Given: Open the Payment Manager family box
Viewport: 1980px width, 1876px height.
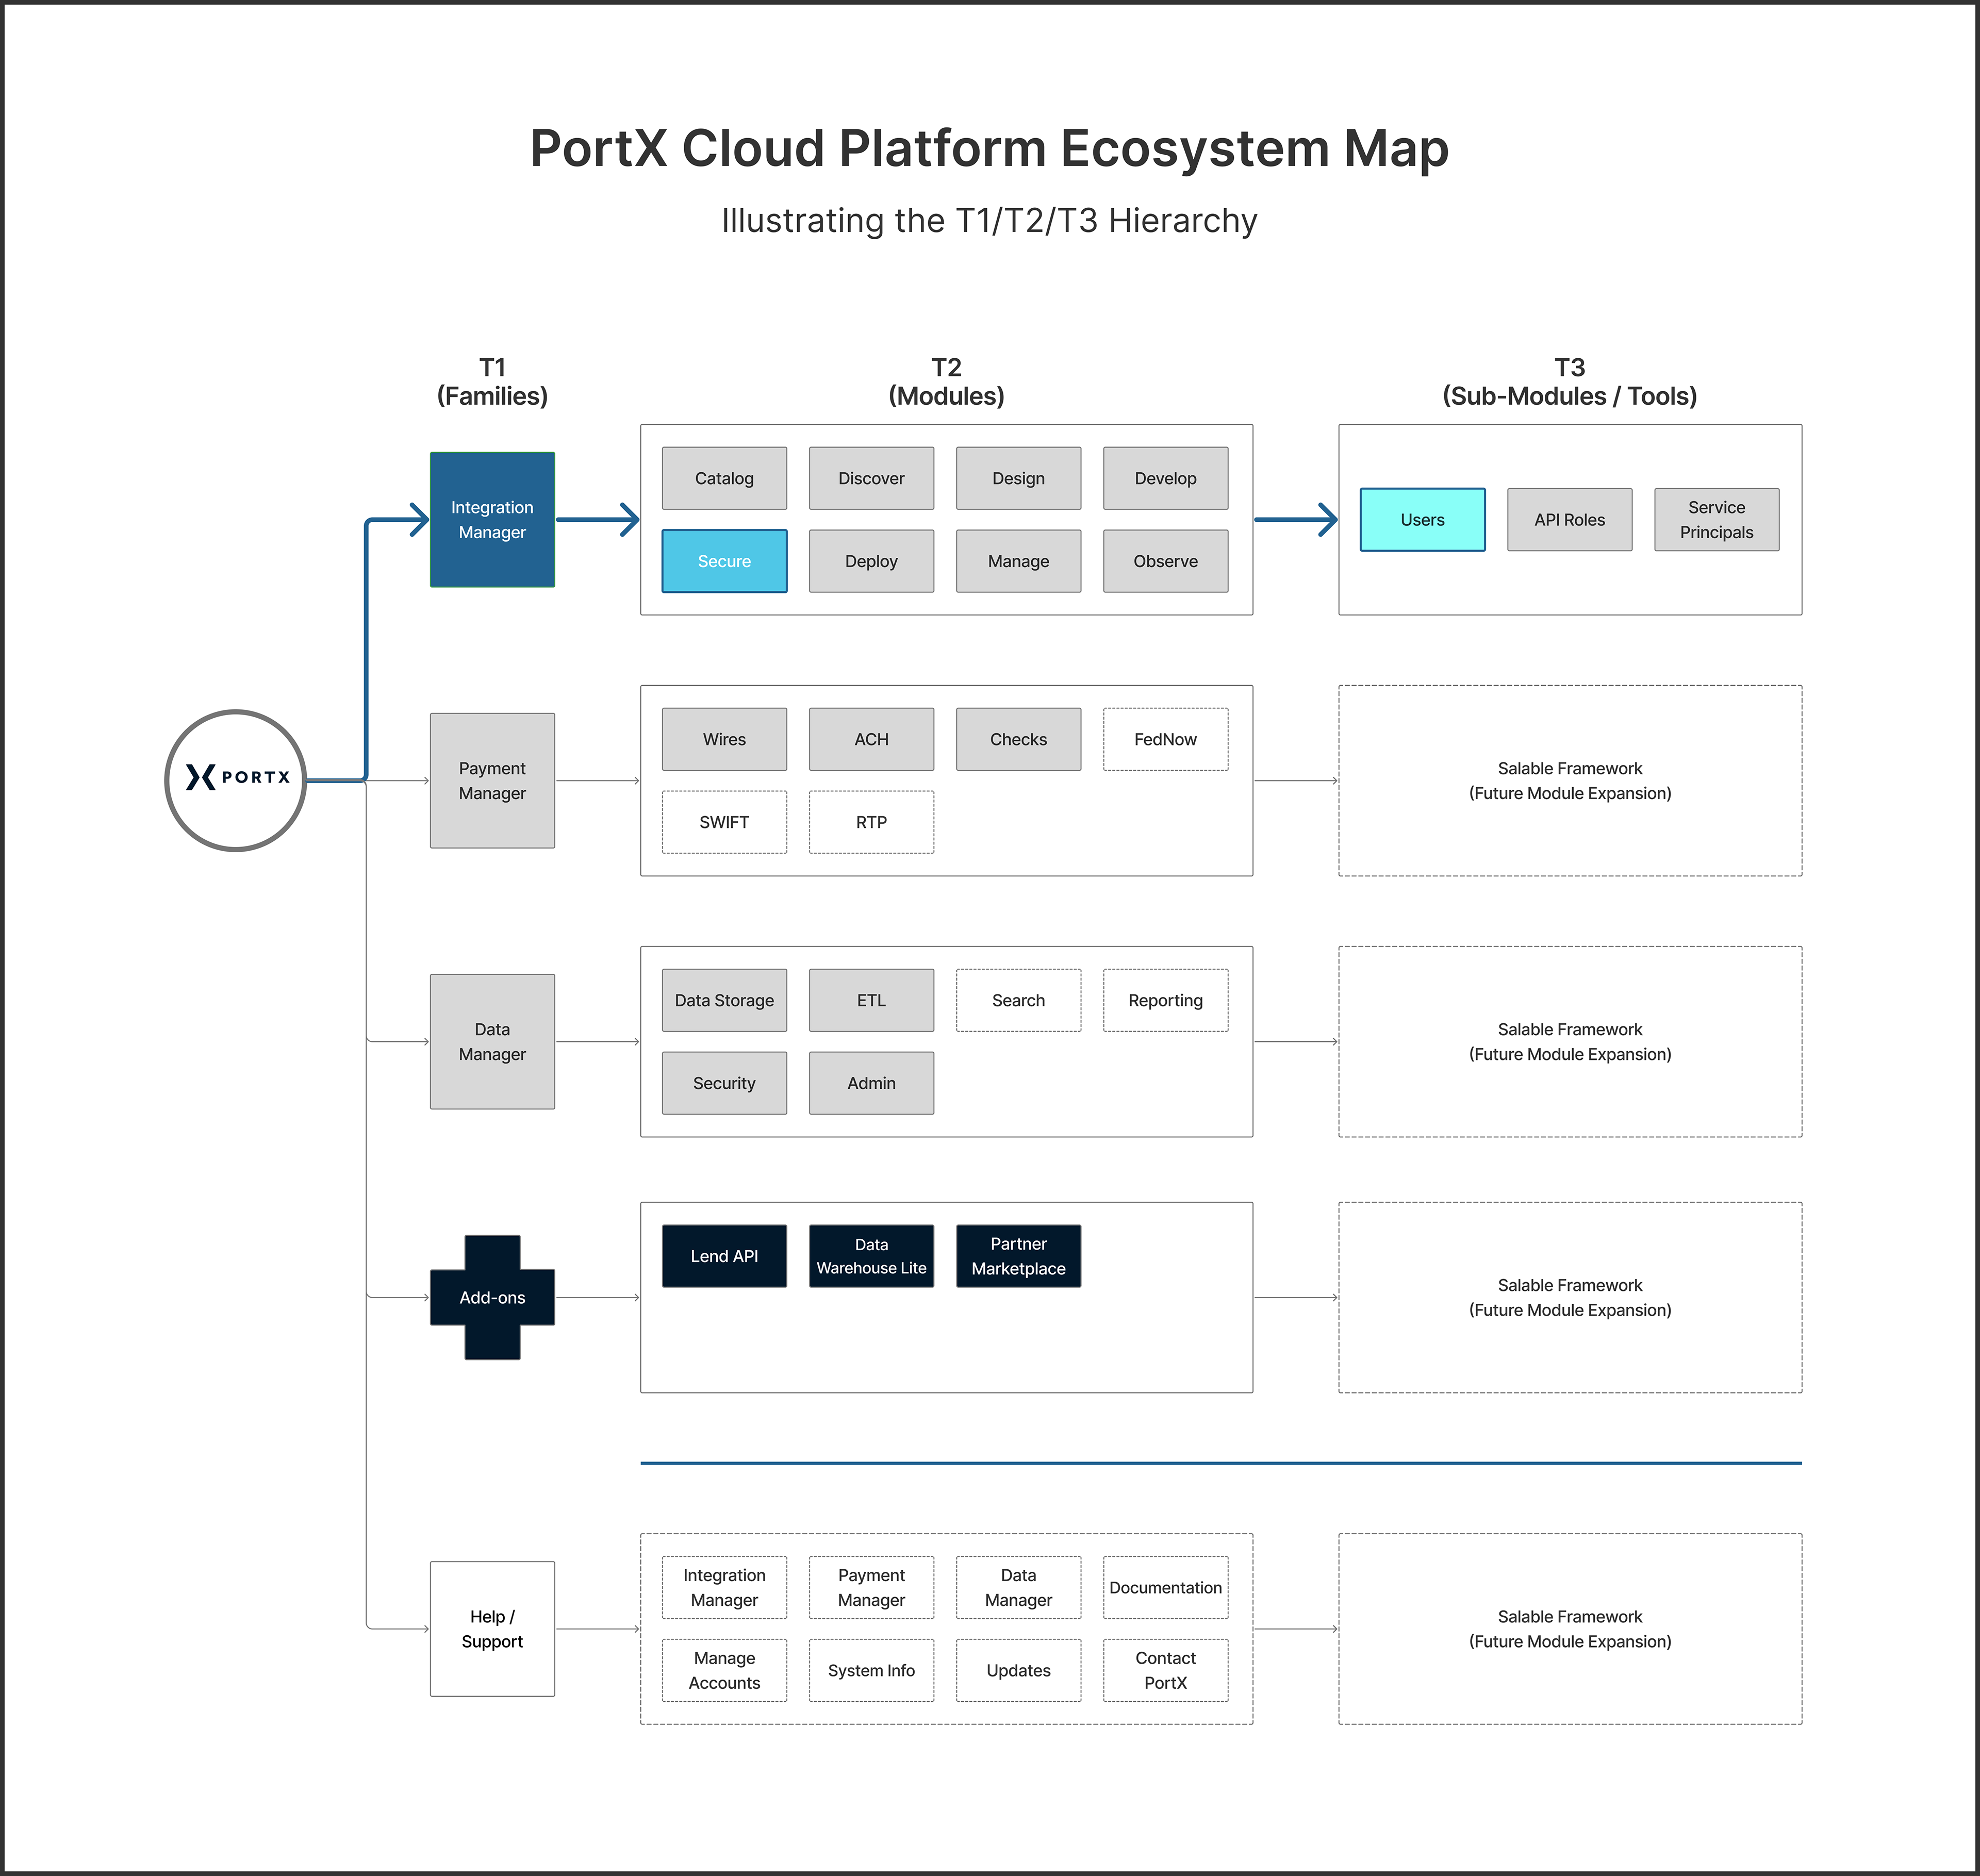Looking at the screenshot, I should coord(492,780).
